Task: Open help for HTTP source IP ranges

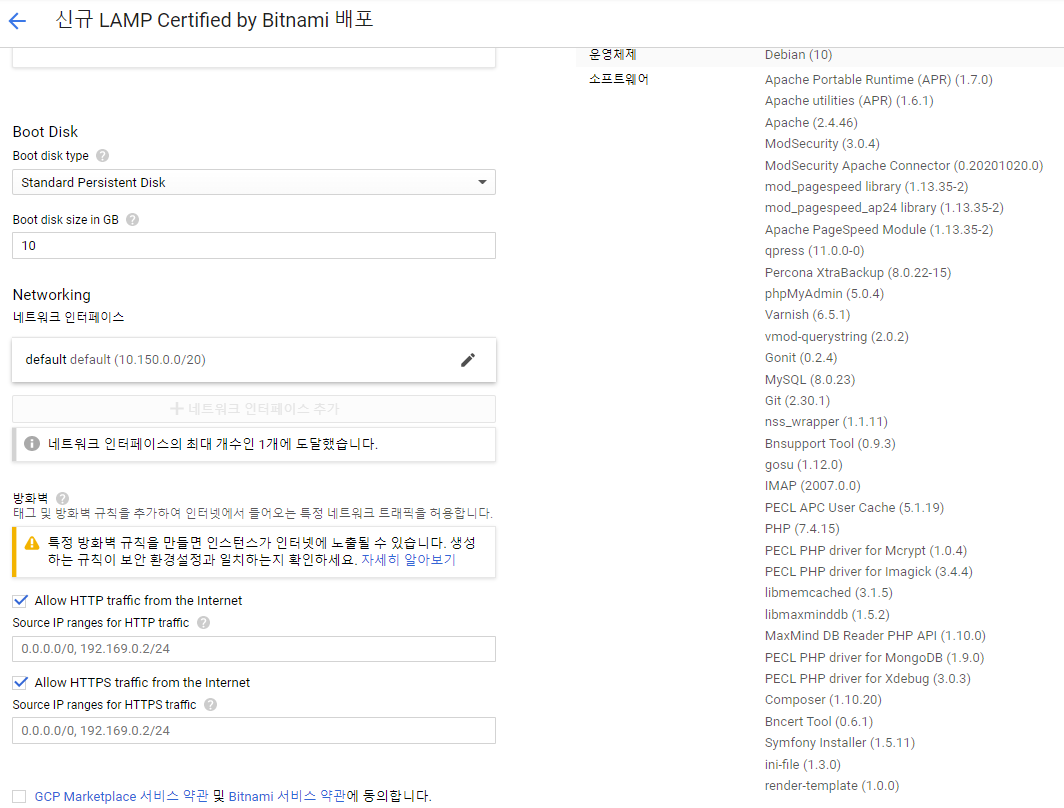Action: [x=204, y=623]
